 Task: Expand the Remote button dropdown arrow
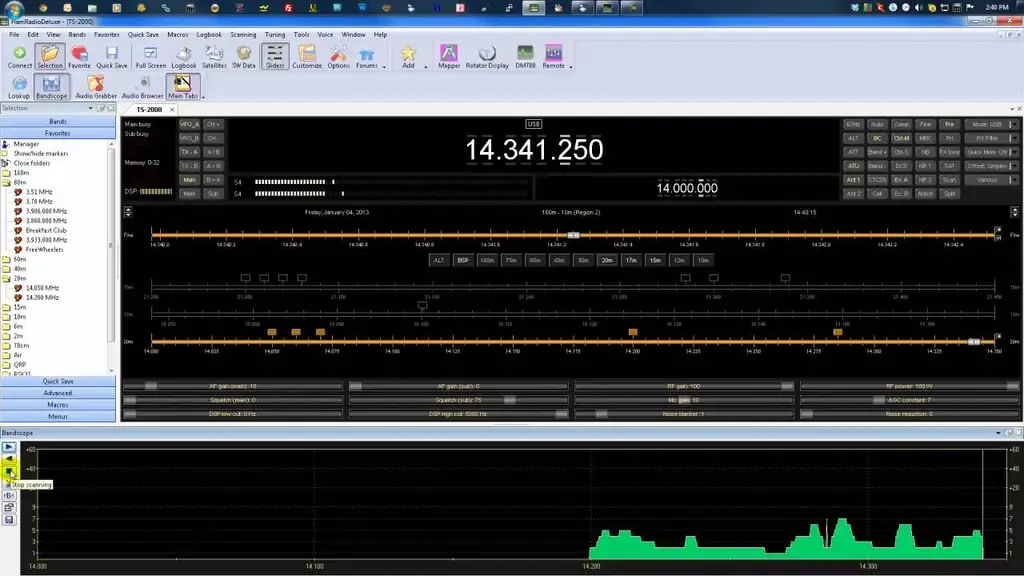click(571, 67)
